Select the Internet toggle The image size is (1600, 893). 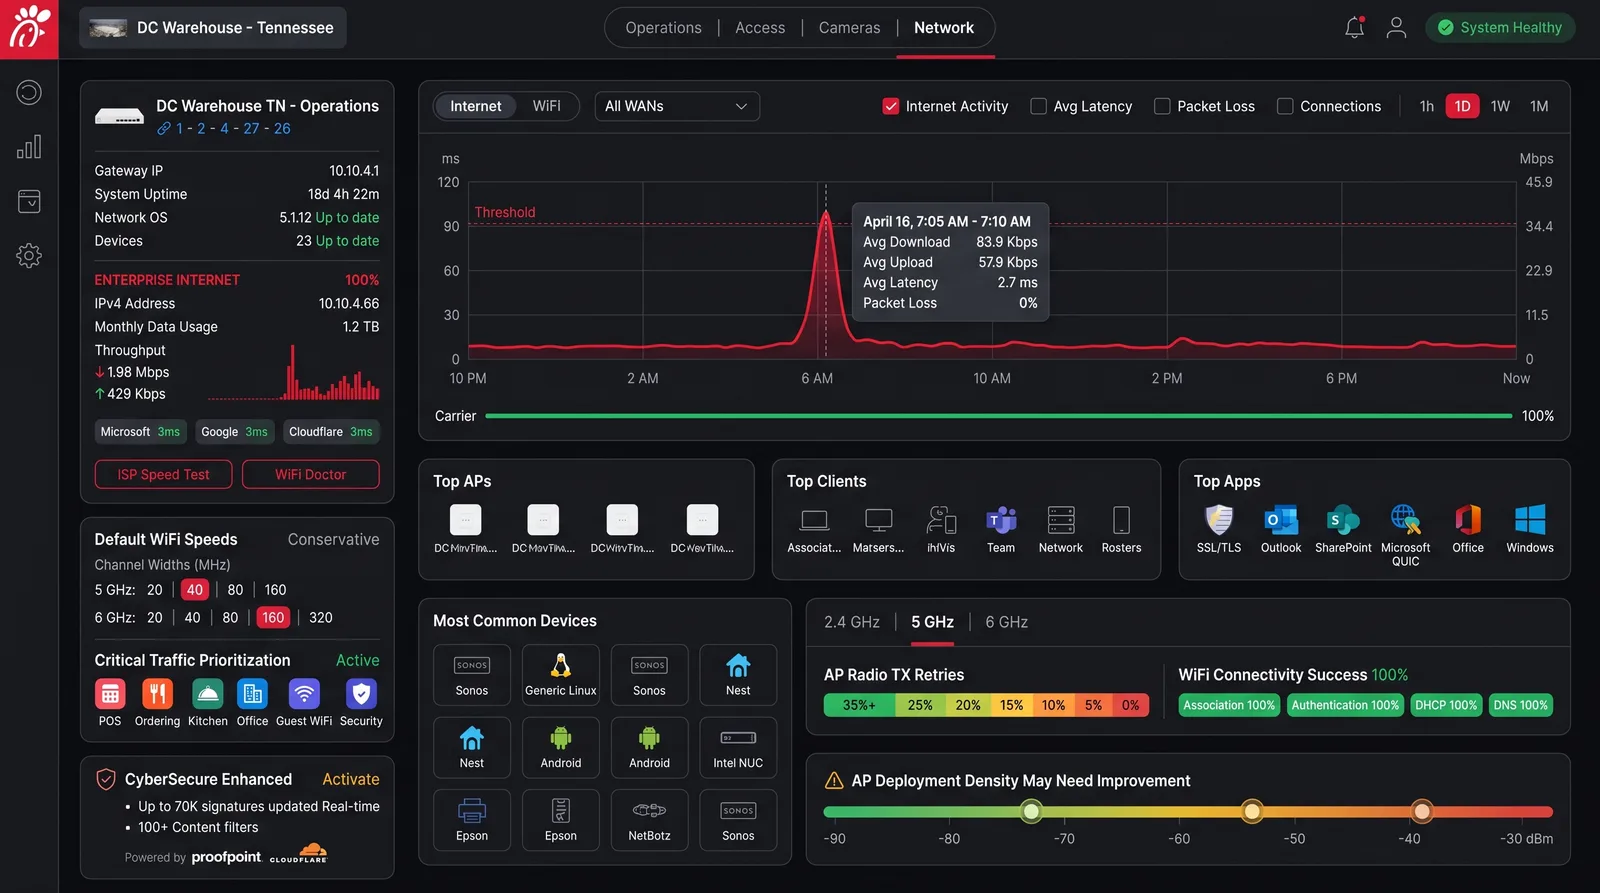pyautogui.click(x=476, y=106)
